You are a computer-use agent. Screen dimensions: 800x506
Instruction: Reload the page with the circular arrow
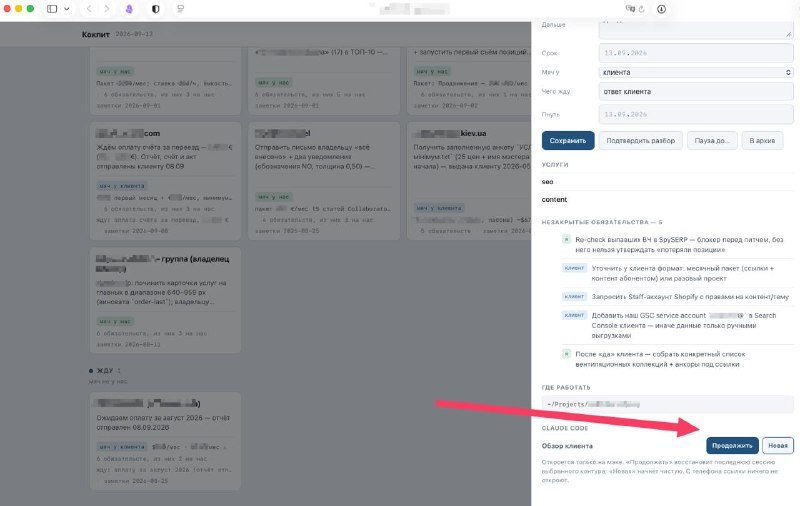[642, 9]
